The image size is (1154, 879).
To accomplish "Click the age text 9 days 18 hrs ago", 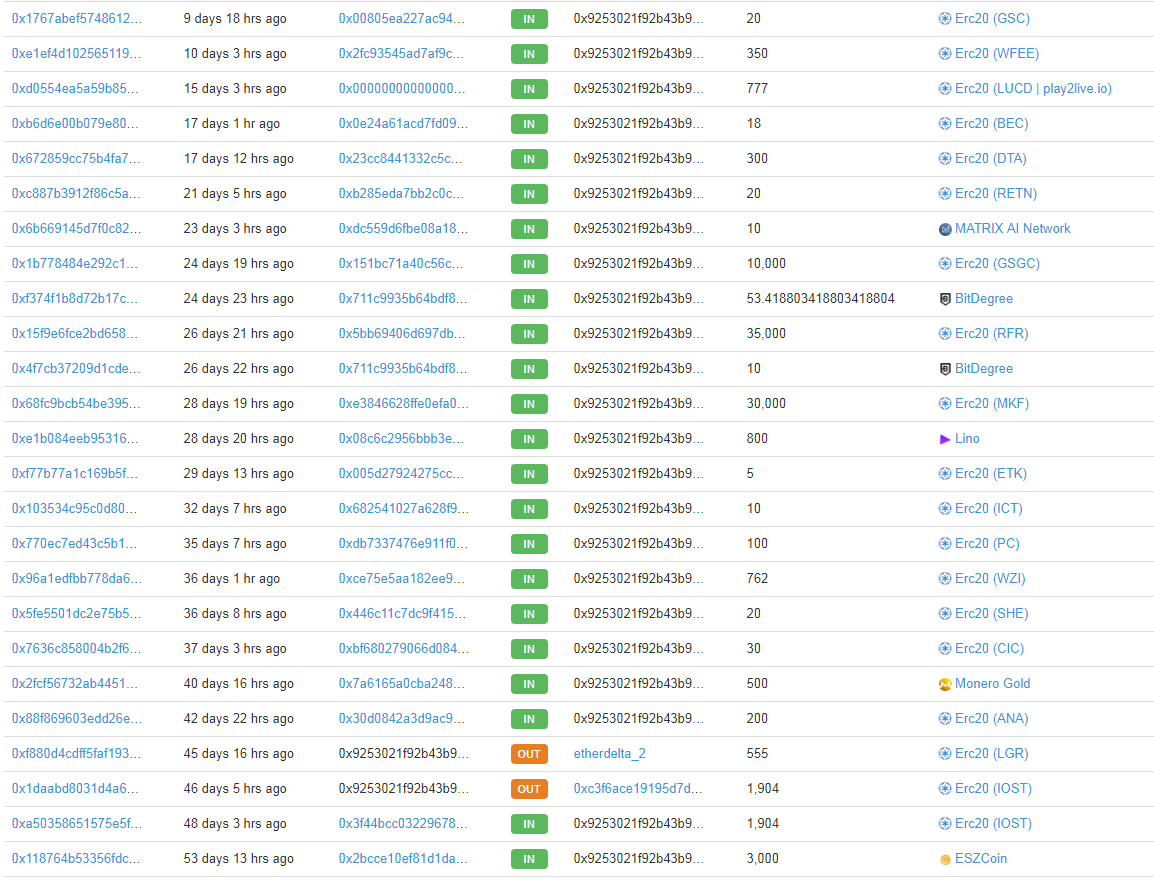I will tap(235, 18).
